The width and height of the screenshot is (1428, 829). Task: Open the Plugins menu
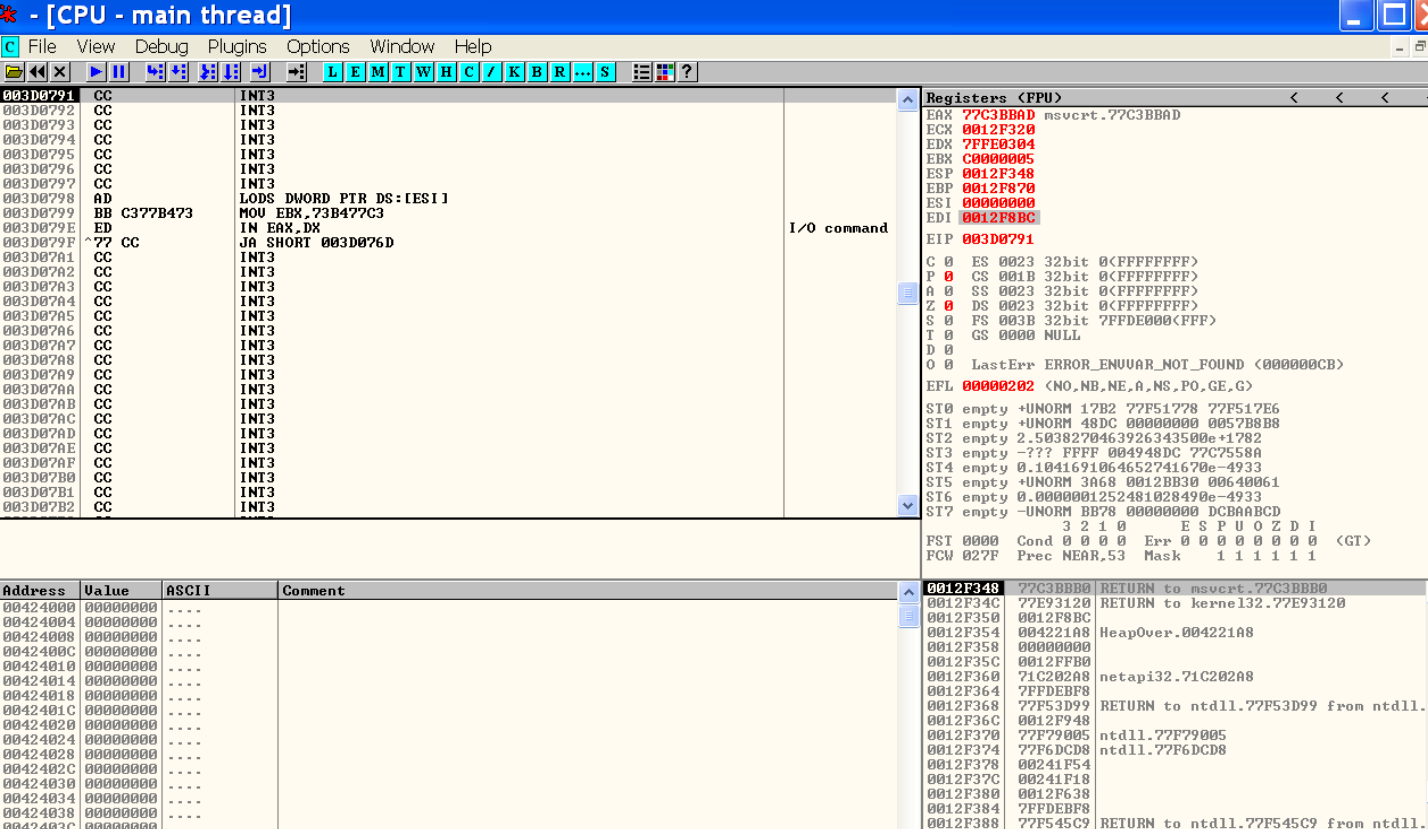tap(237, 47)
